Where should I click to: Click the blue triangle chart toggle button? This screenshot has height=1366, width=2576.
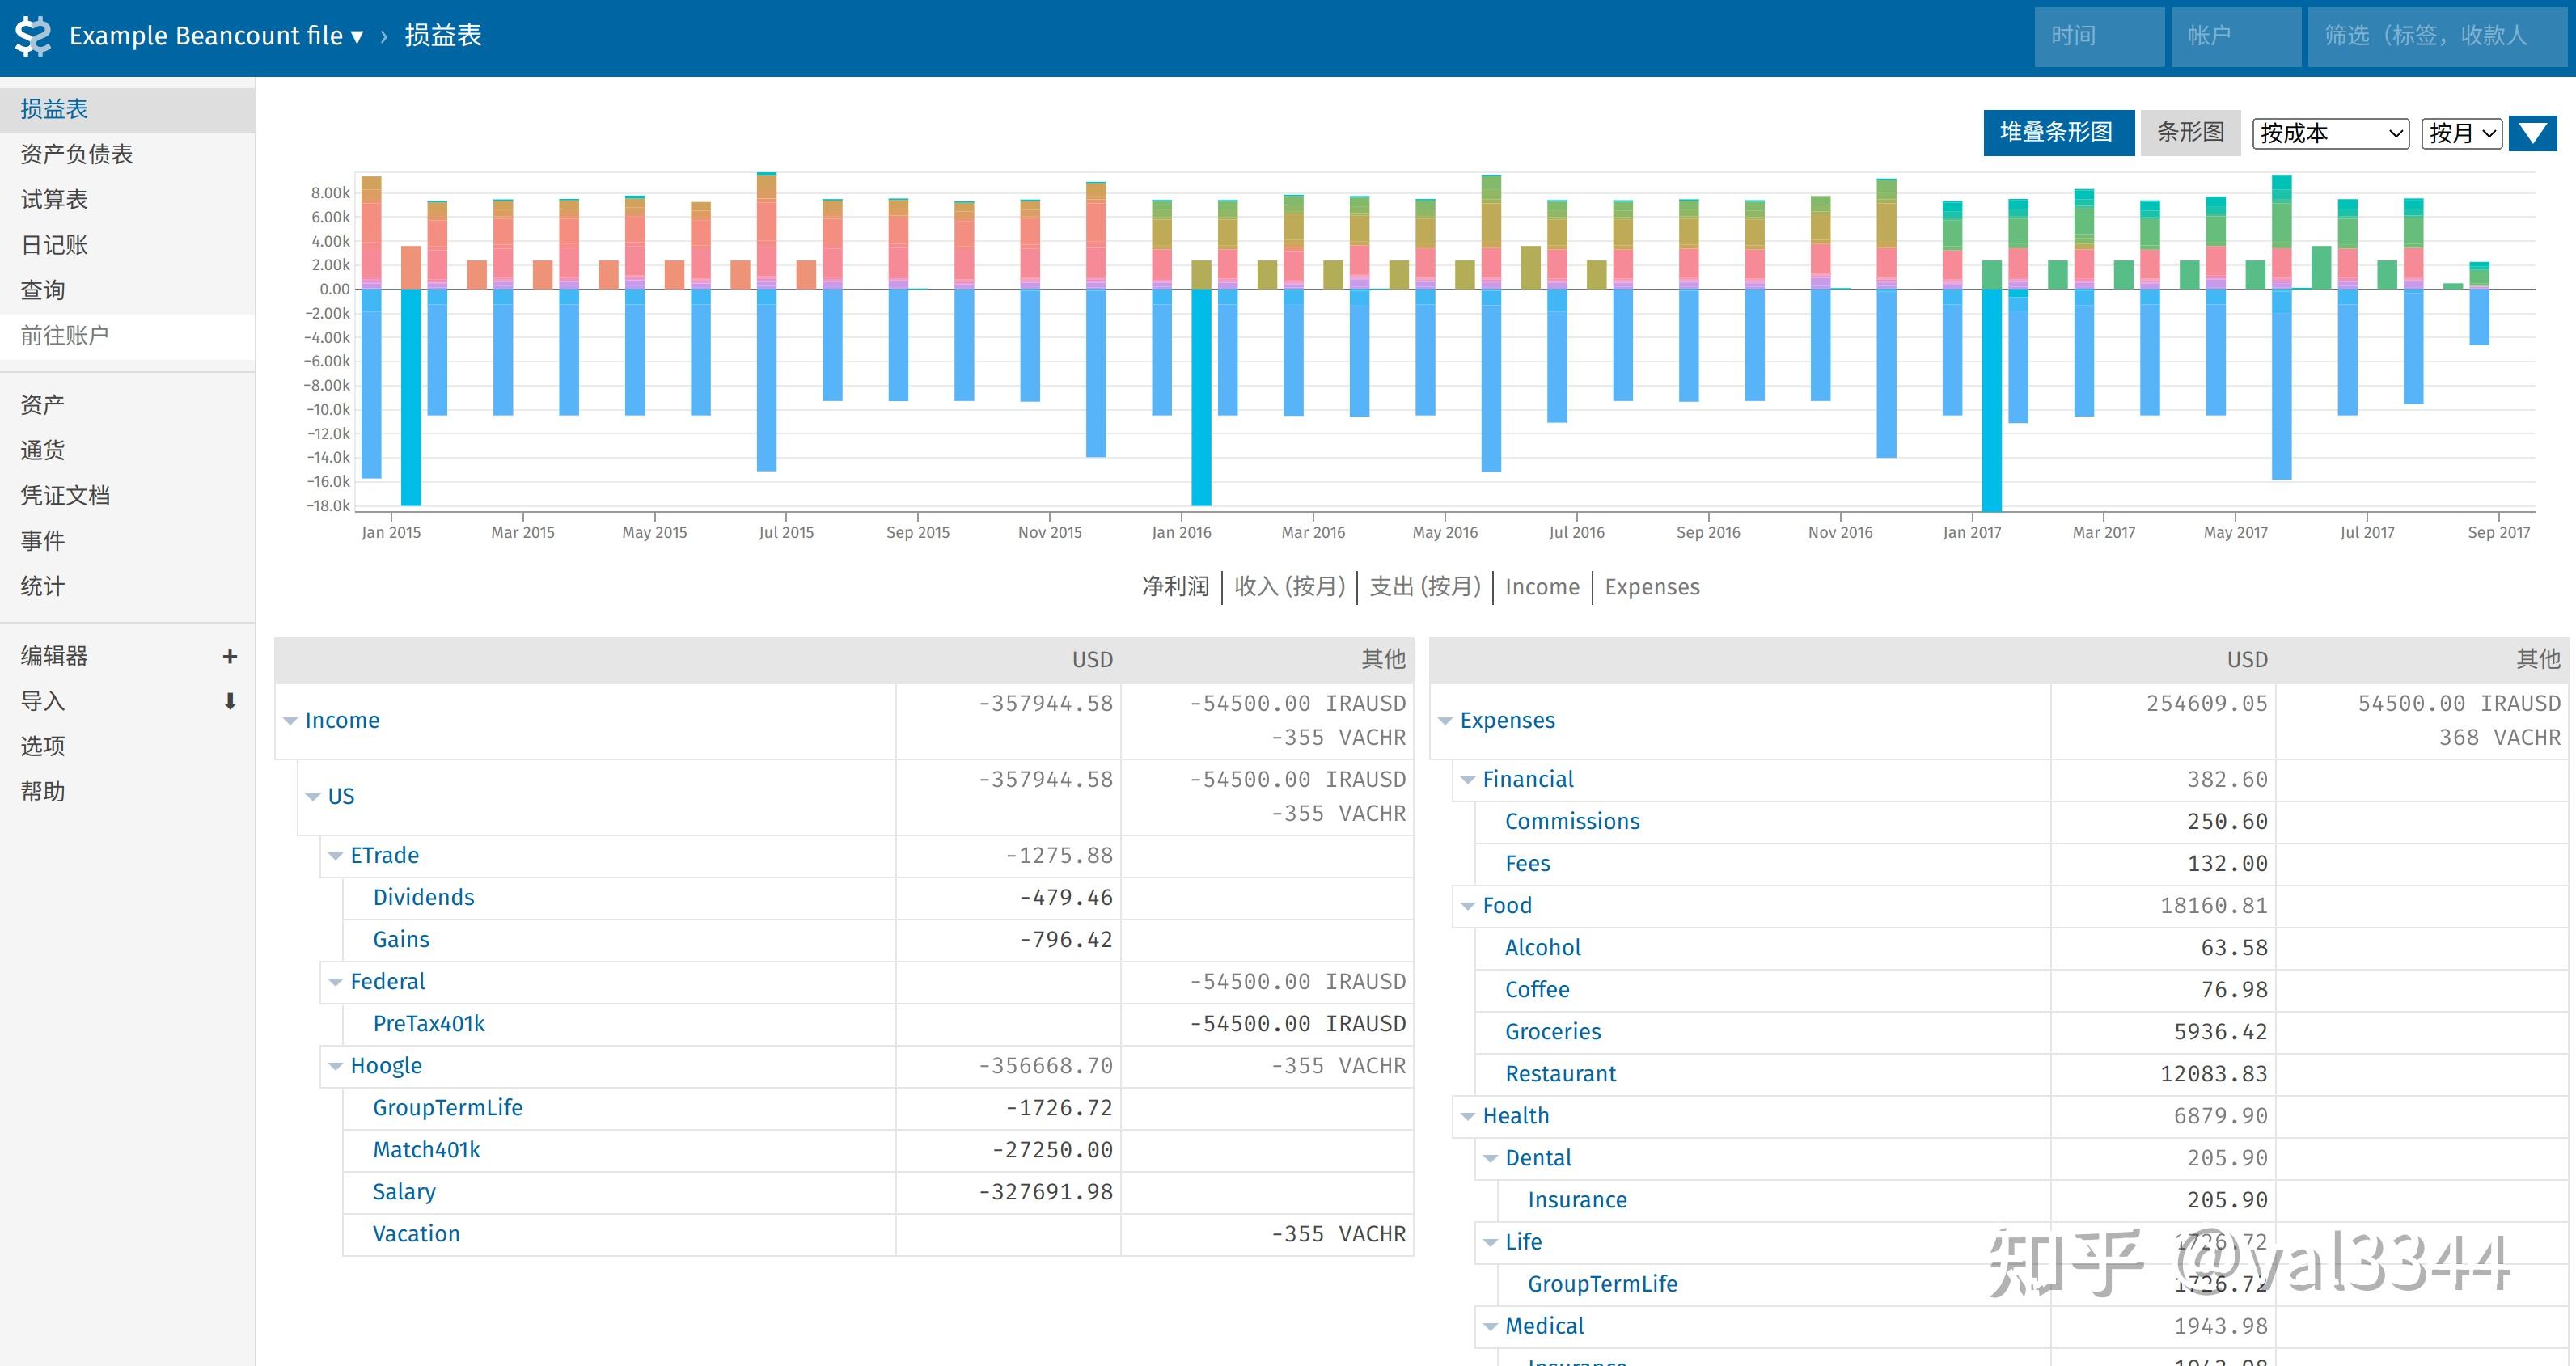(x=2532, y=133)
